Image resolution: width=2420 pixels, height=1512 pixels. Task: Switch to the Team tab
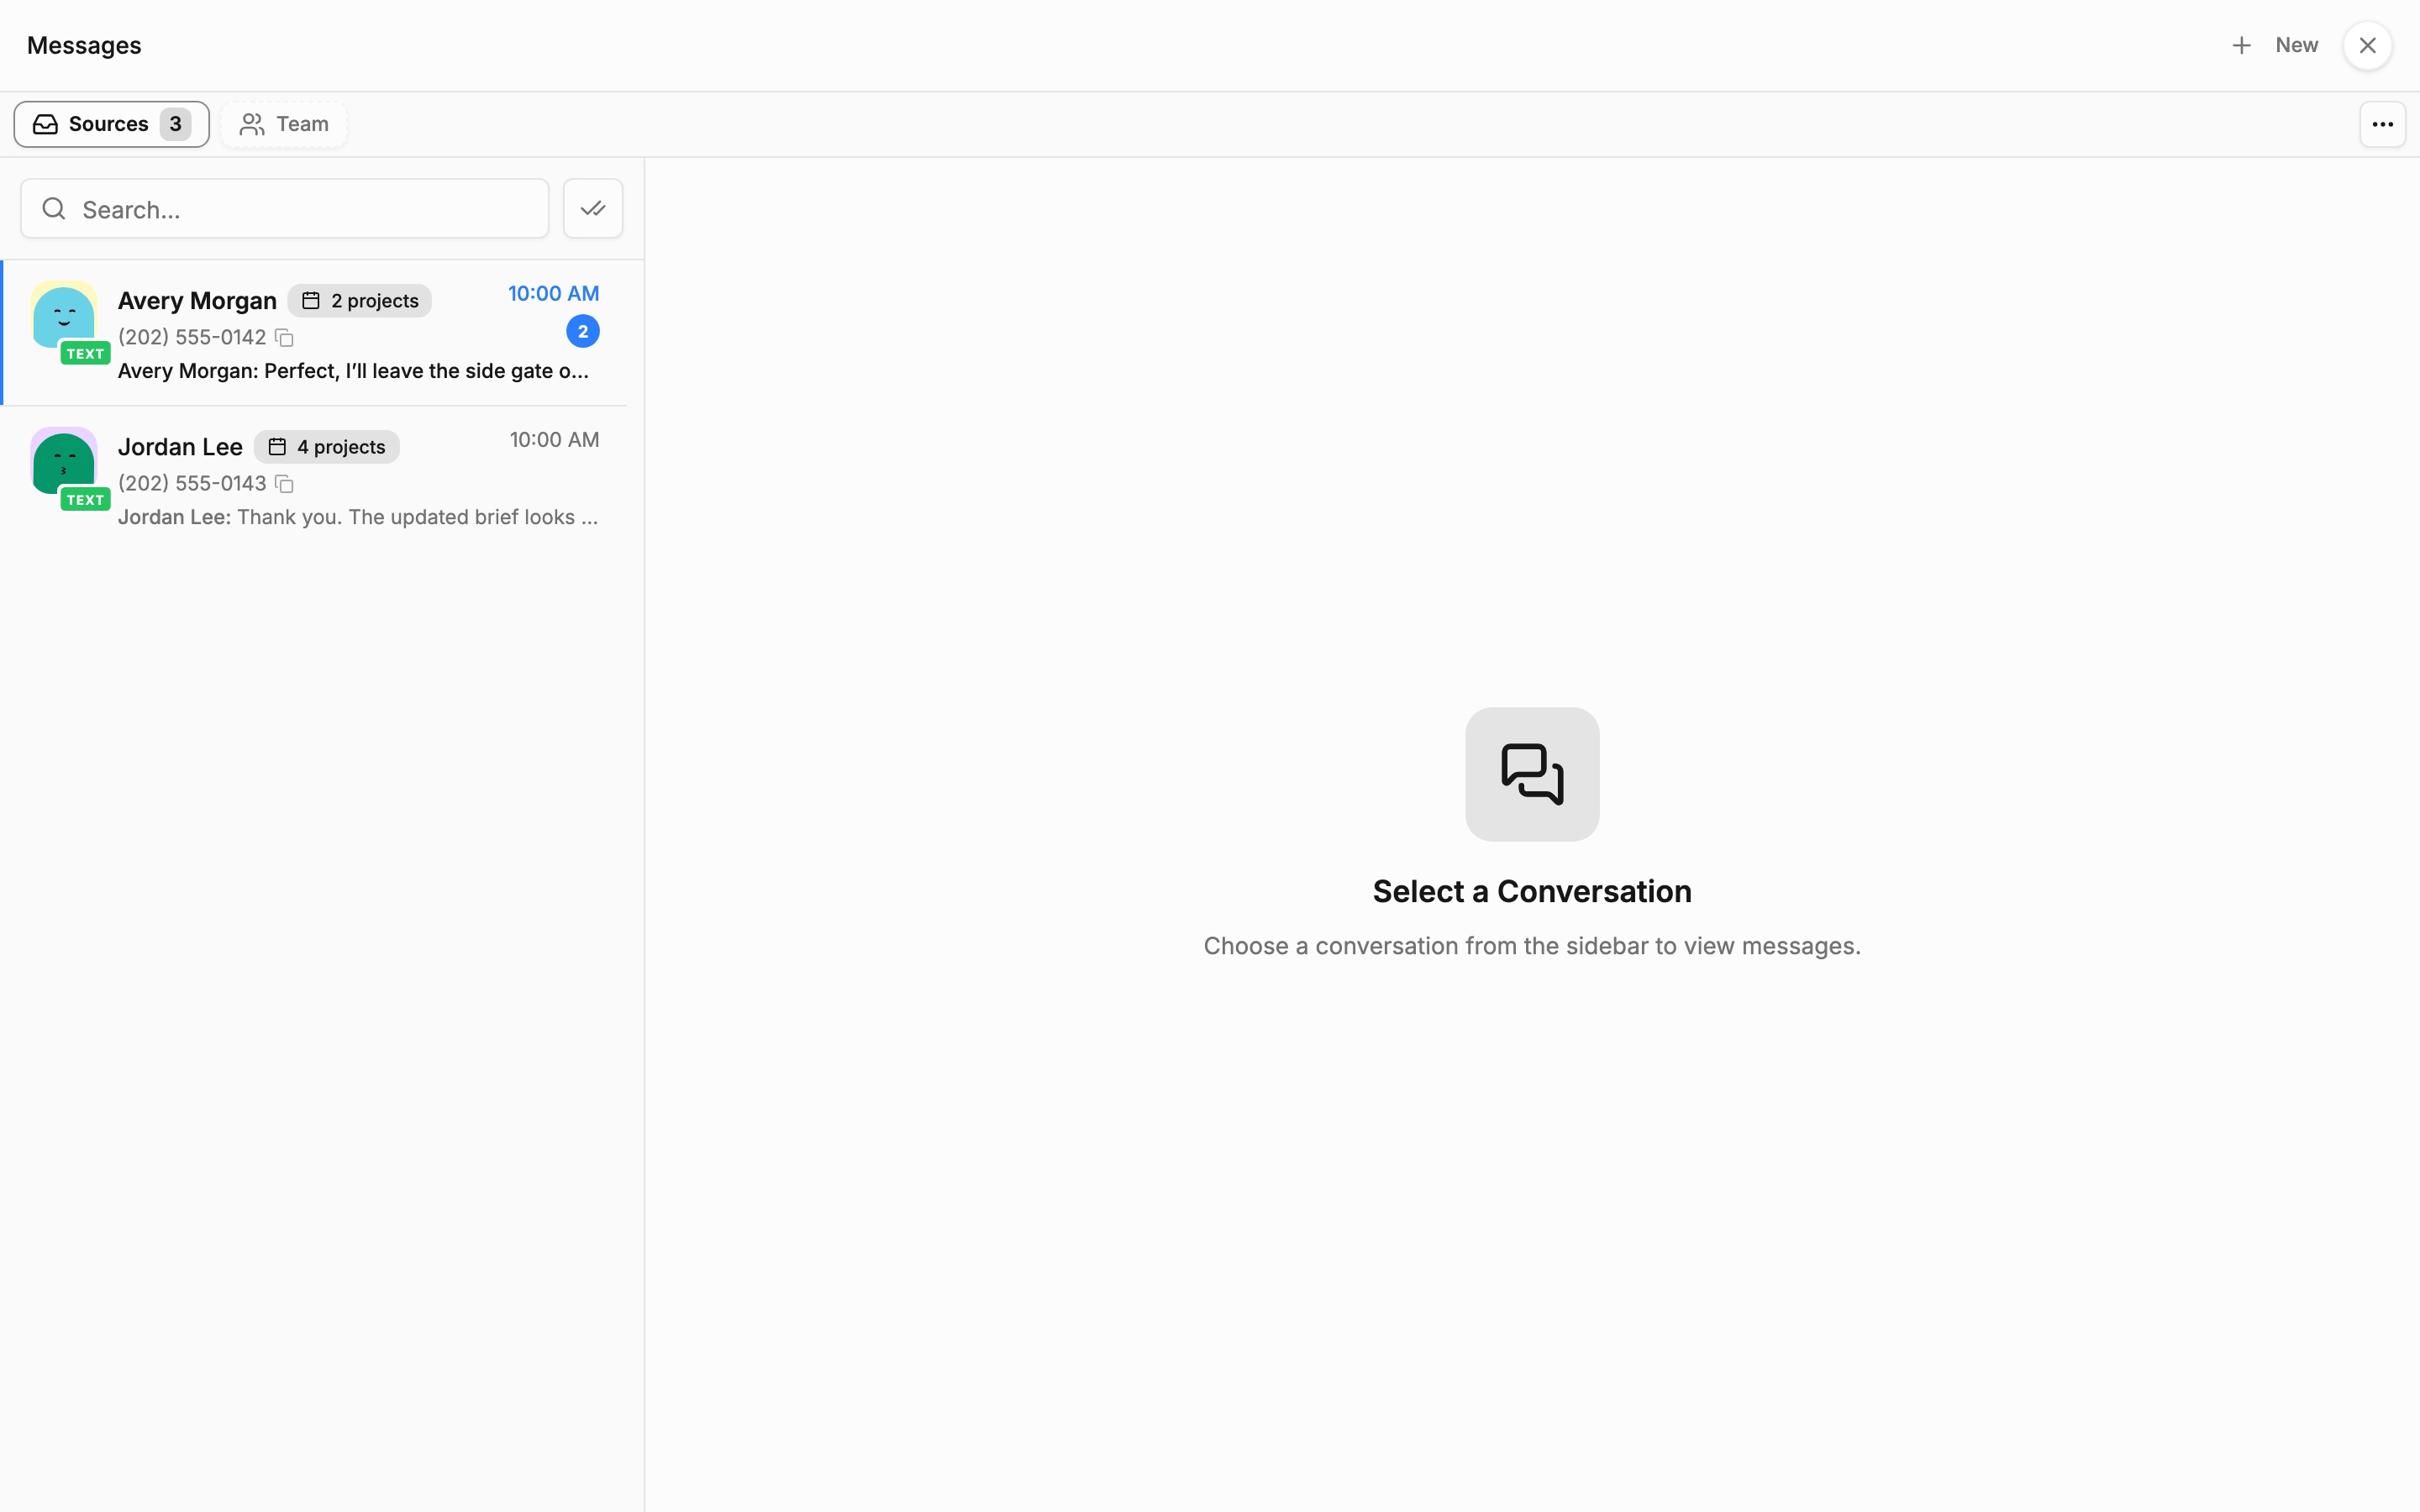point(284,124)
